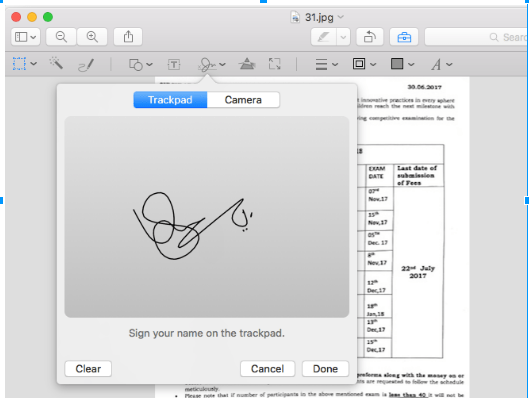
Task: Click the 31.jpg document proxy icon
Action: coord(295,17)
